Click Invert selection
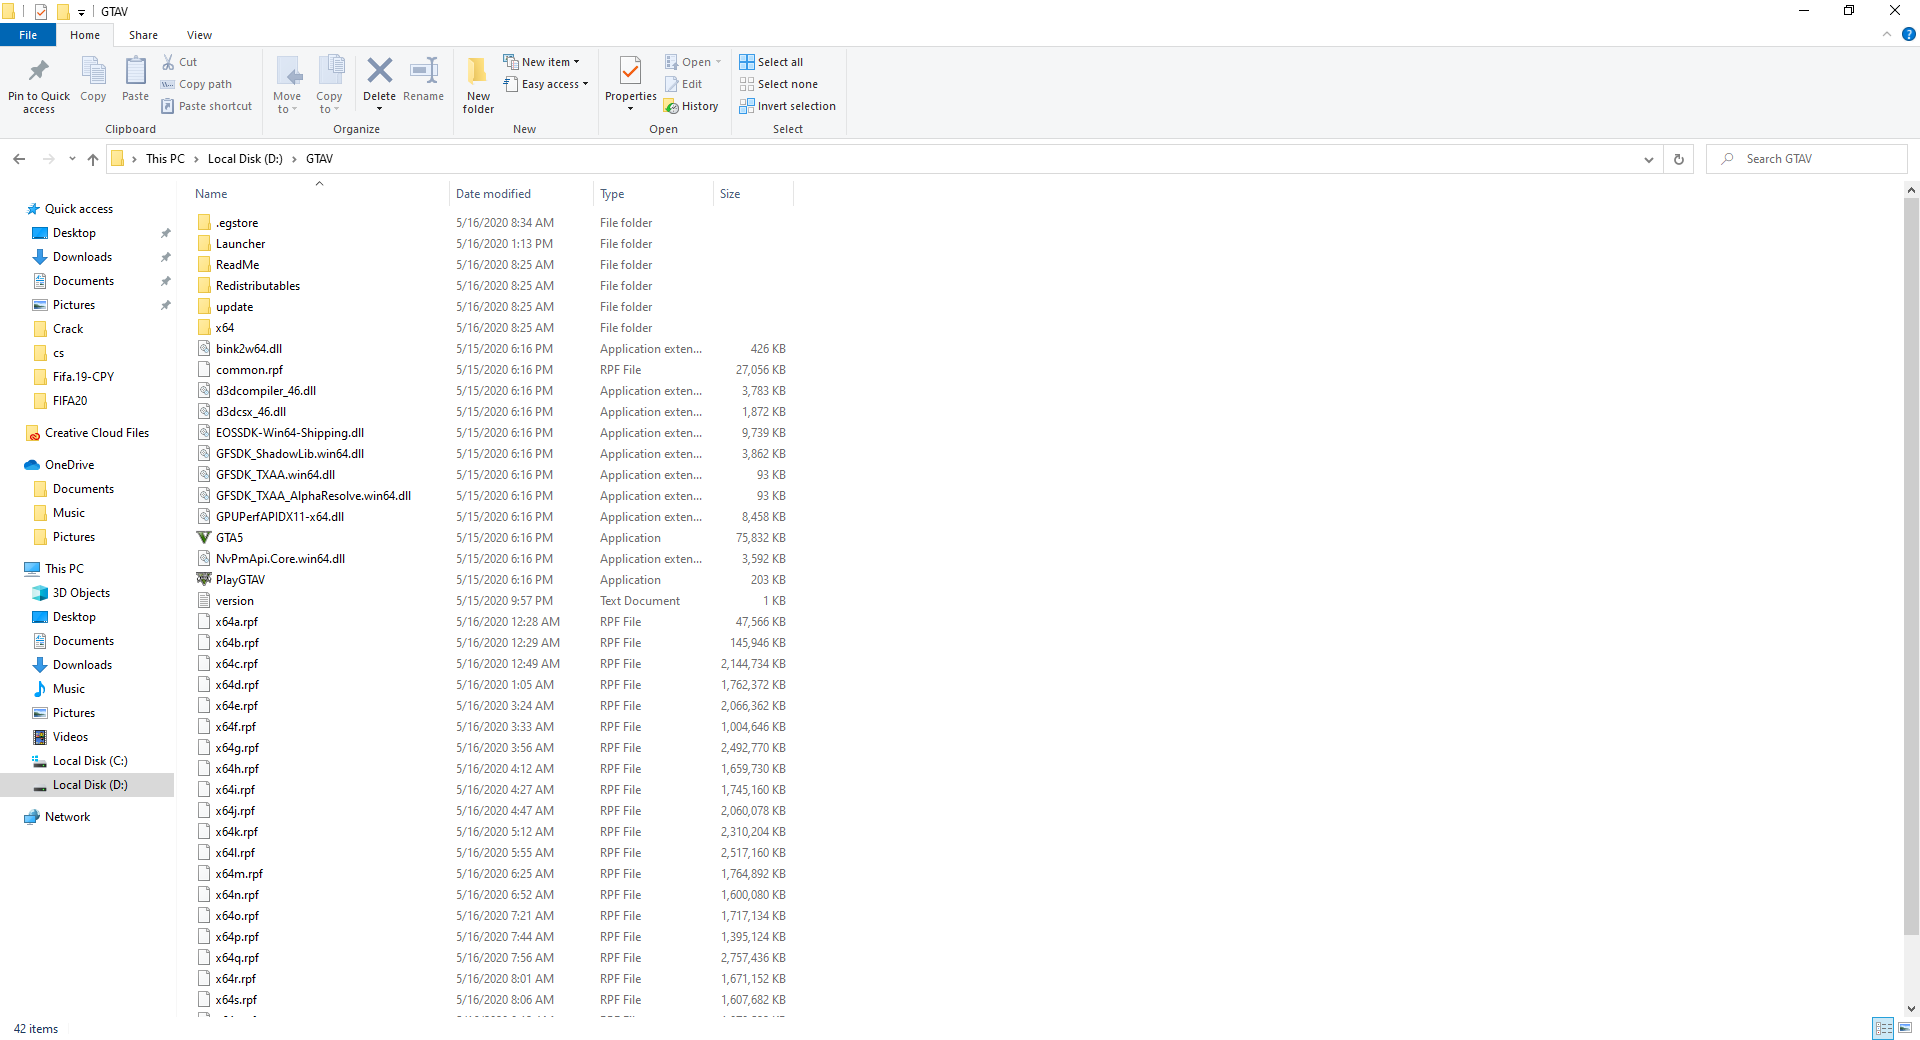1920x1040 pixels. (x=788, y=106)
